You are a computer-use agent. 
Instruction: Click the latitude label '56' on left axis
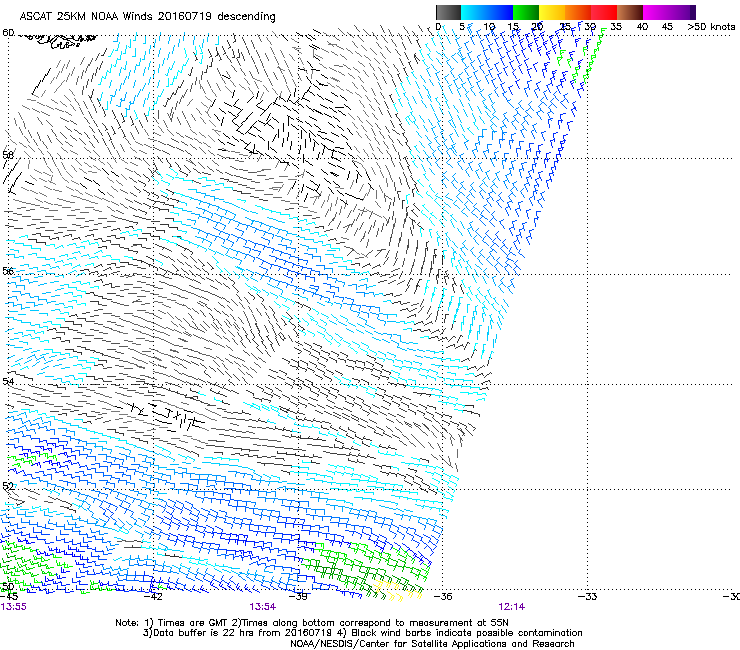8,271
